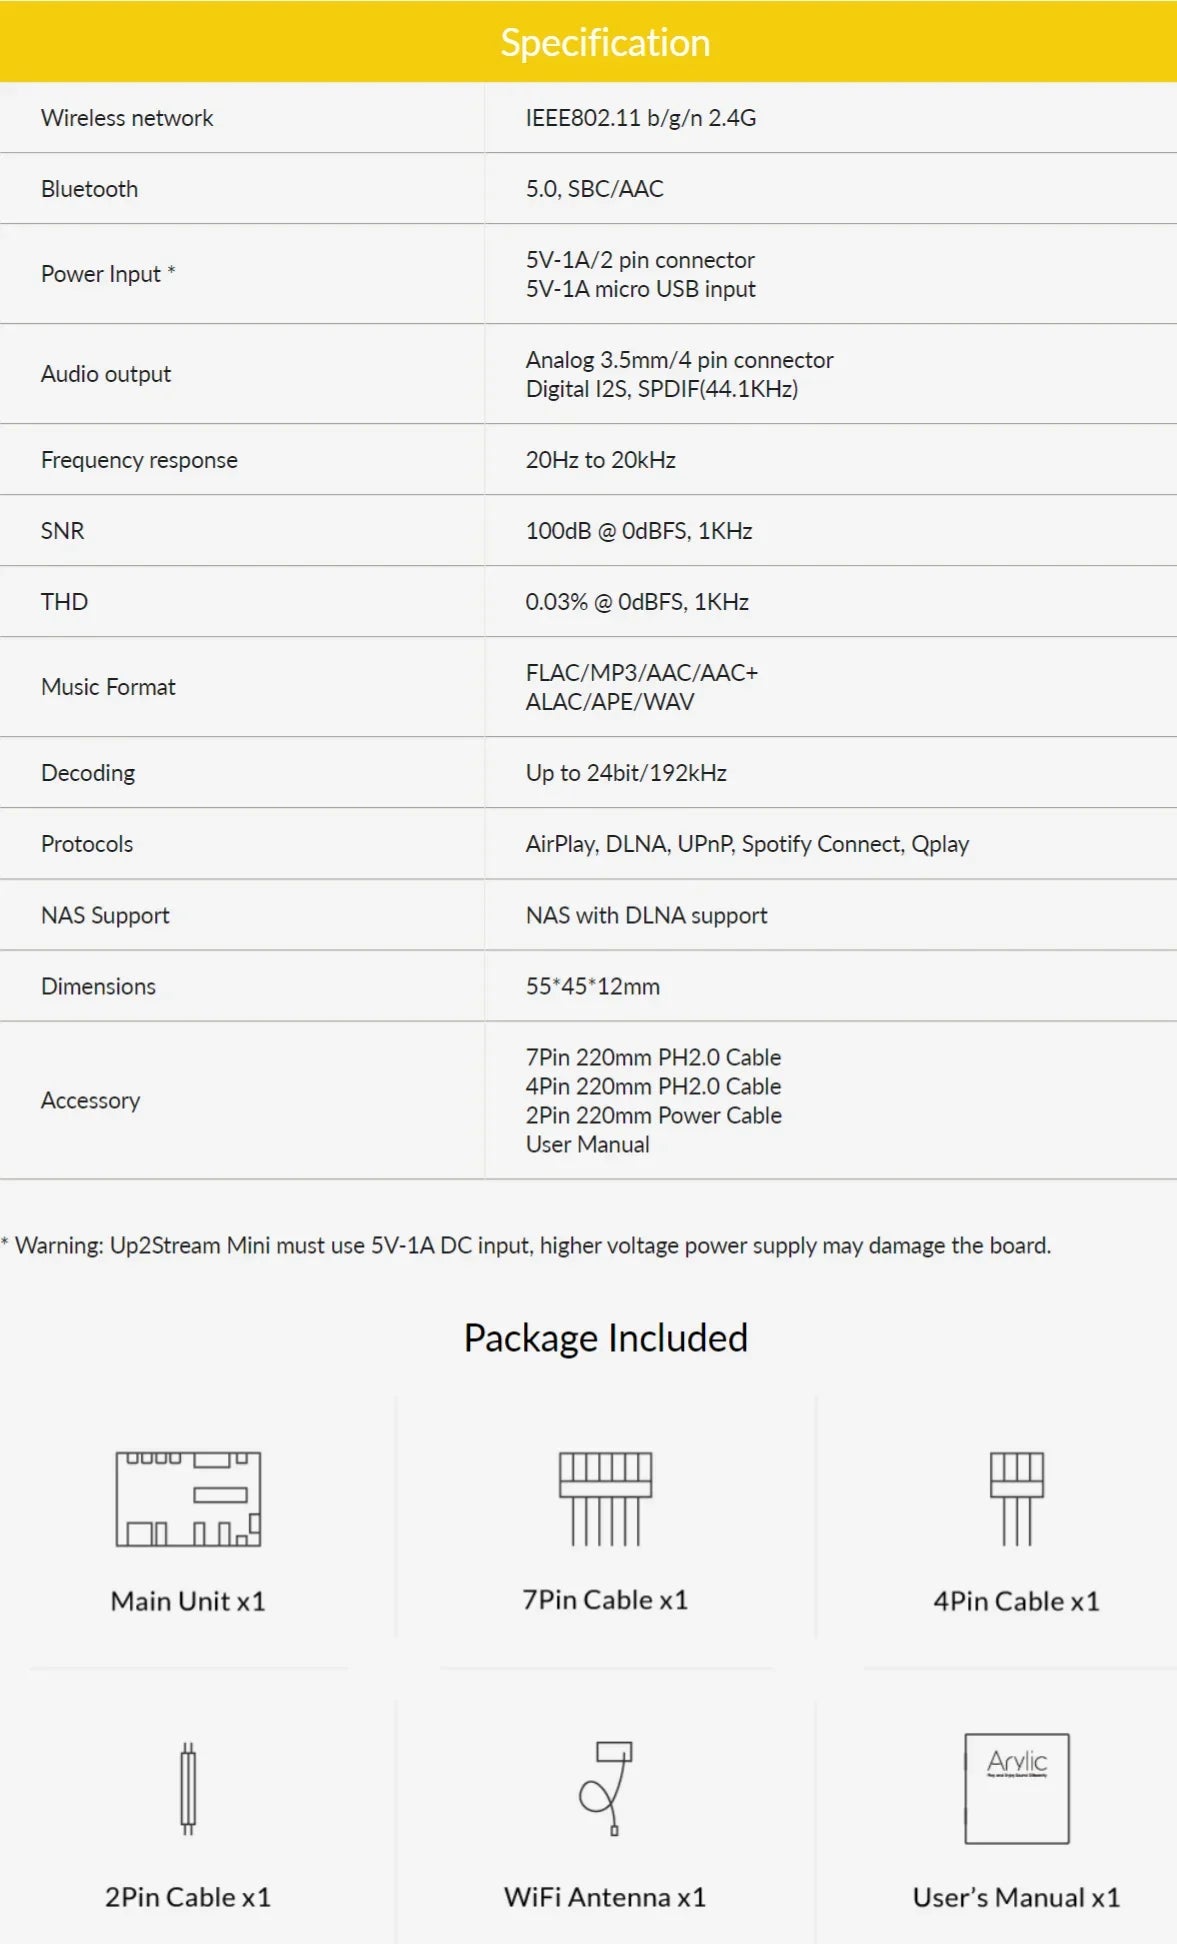
Task: Select the Wireless network row label
Action: [x=127, y=118]
